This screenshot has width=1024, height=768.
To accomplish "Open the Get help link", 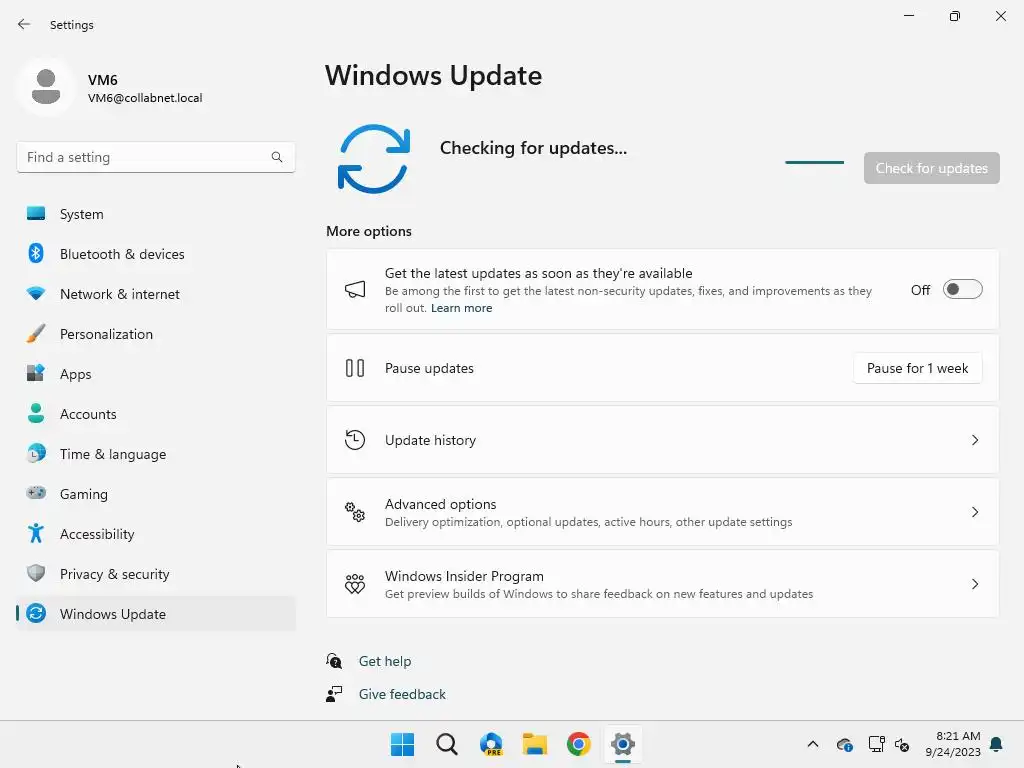I will coord(385,661).
